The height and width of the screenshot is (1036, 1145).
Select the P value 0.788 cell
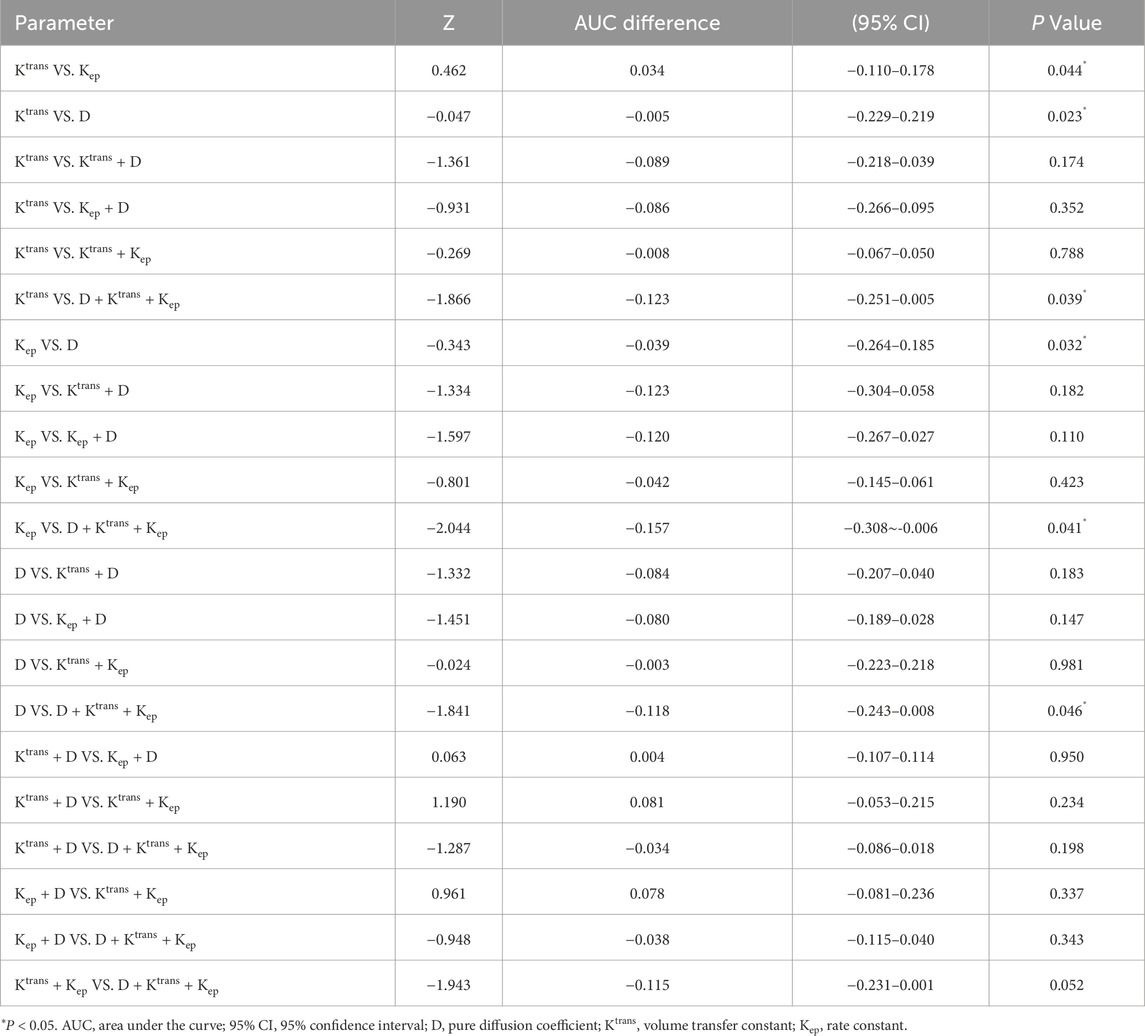[x=1066, y=253]
